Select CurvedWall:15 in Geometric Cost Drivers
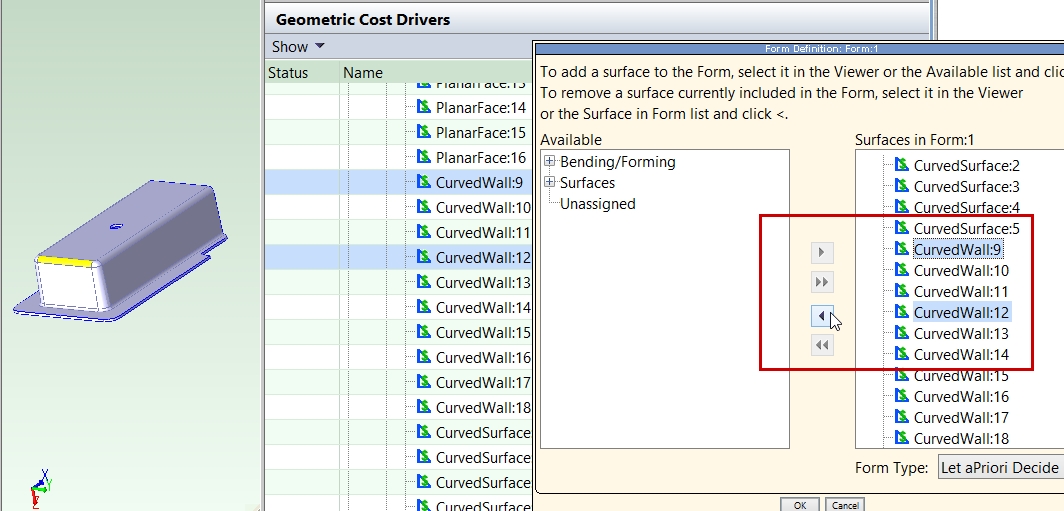Viewport: 1064px width, 511px height. (483, 333)
